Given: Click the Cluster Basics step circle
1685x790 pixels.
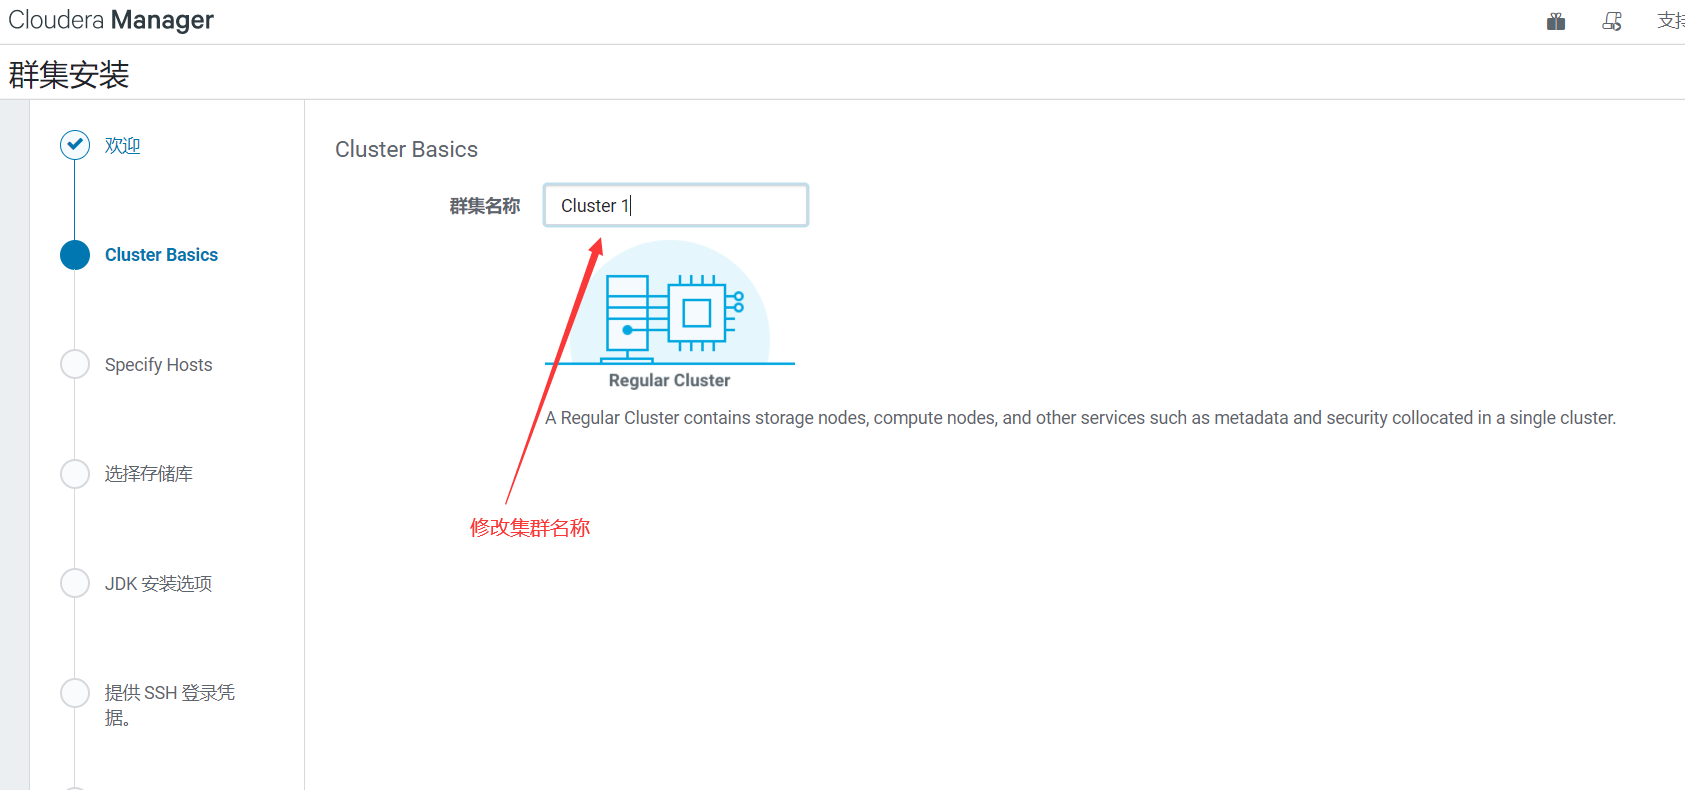Looking at the screenshot, I should (x=75, y=255).
